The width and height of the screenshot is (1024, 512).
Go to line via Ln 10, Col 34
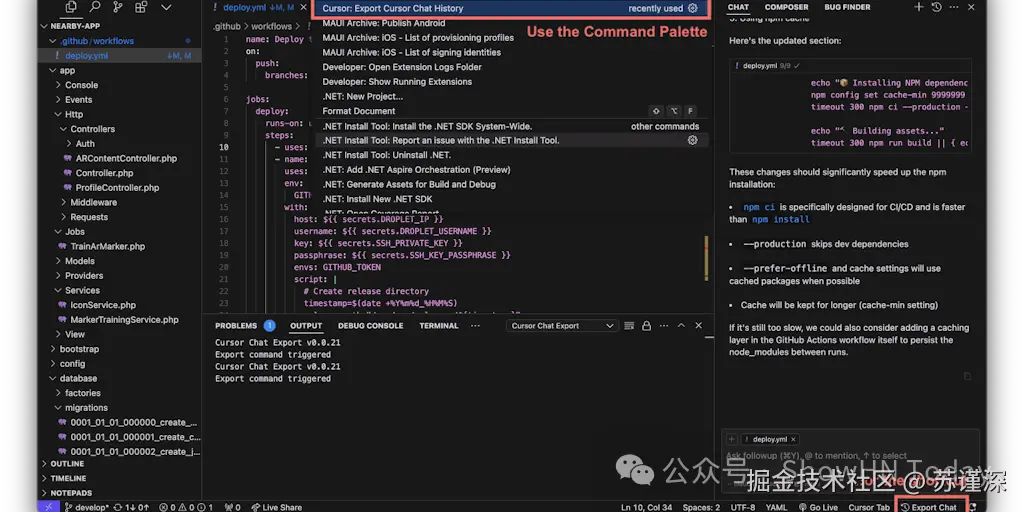point(647,507)
